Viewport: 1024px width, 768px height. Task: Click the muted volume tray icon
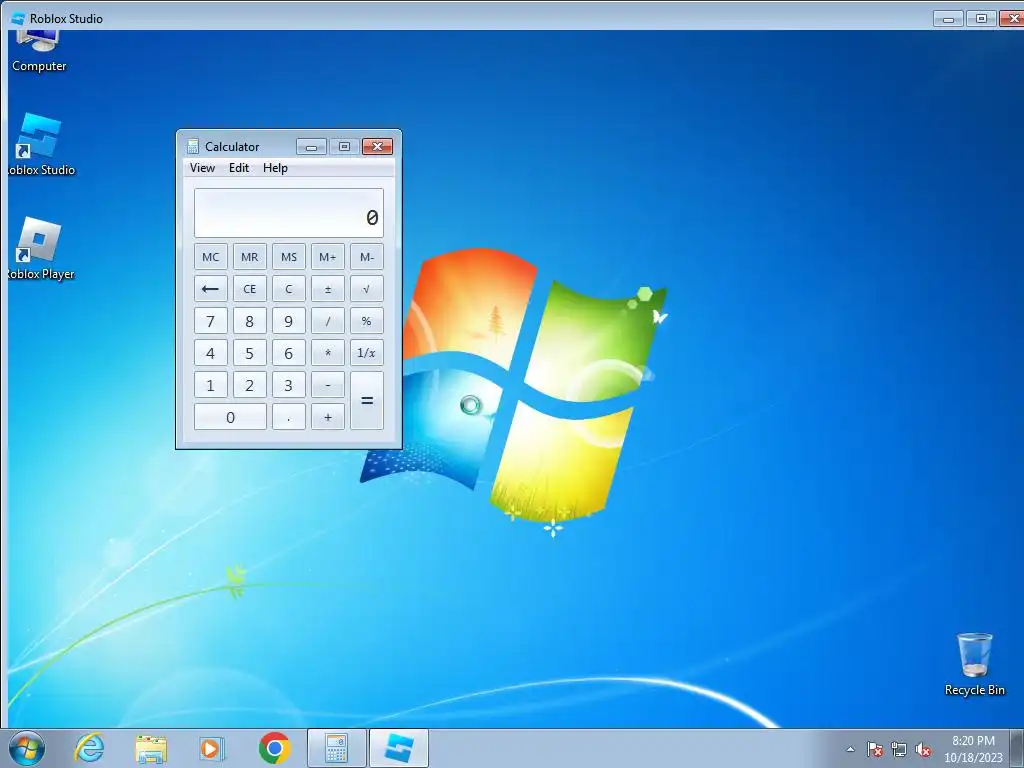923,749
